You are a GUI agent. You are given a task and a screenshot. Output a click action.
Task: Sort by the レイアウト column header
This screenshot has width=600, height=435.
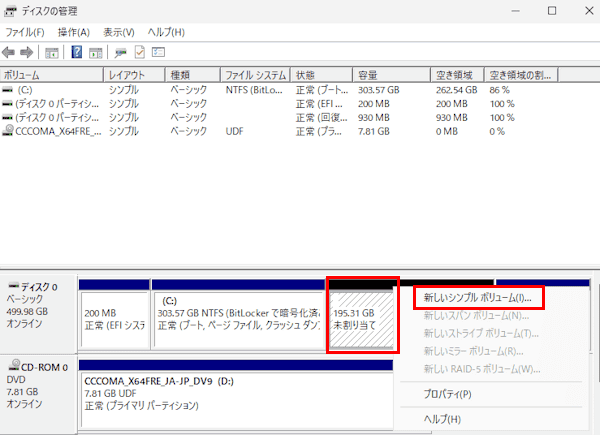134,75
